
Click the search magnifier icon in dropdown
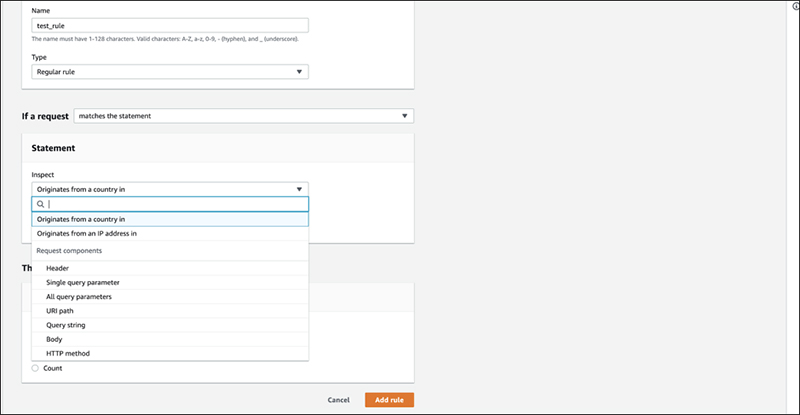click(40, 204)
